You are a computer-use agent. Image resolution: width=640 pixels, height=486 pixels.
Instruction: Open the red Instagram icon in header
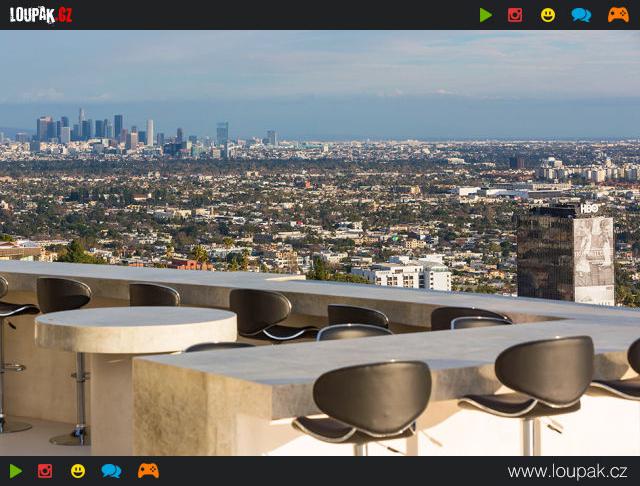pos(515,15)
